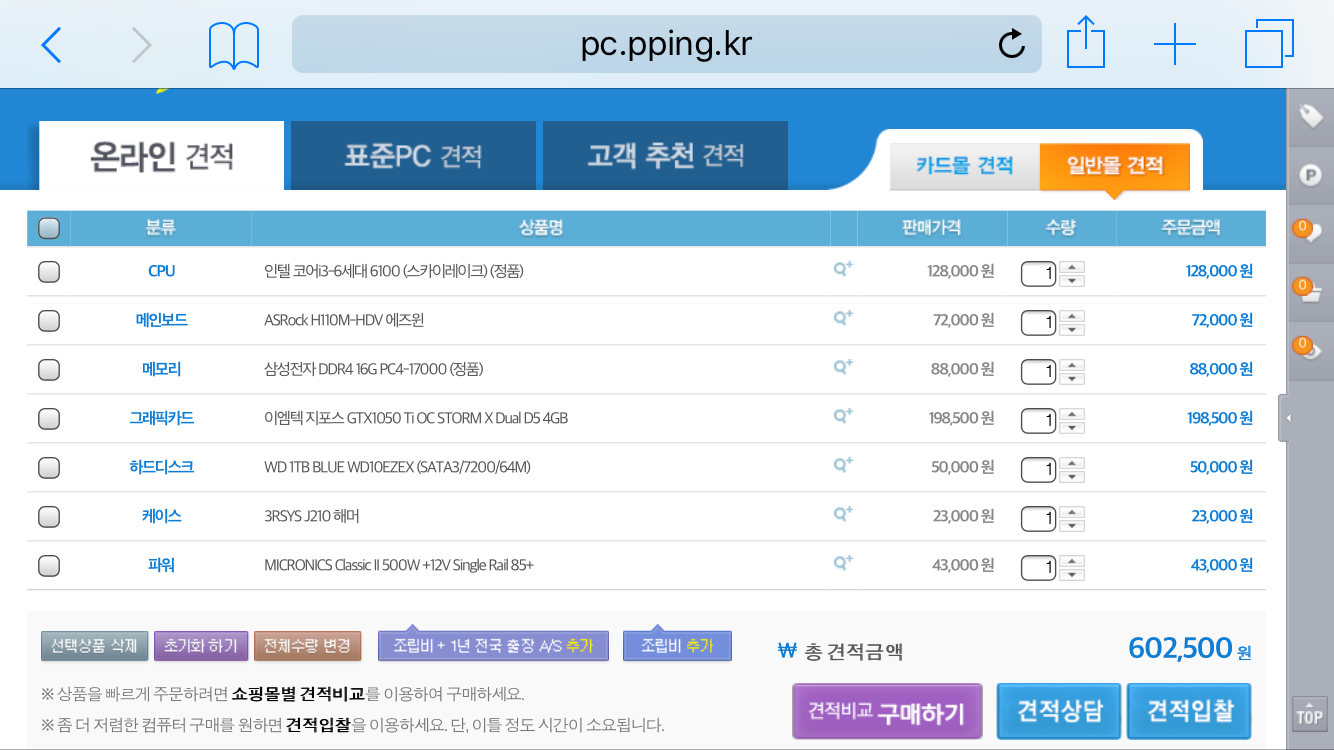Tap the Safari forward arrow
Image resolution: width=1334 pixels, height=750 pixels.
coord(142,45)
